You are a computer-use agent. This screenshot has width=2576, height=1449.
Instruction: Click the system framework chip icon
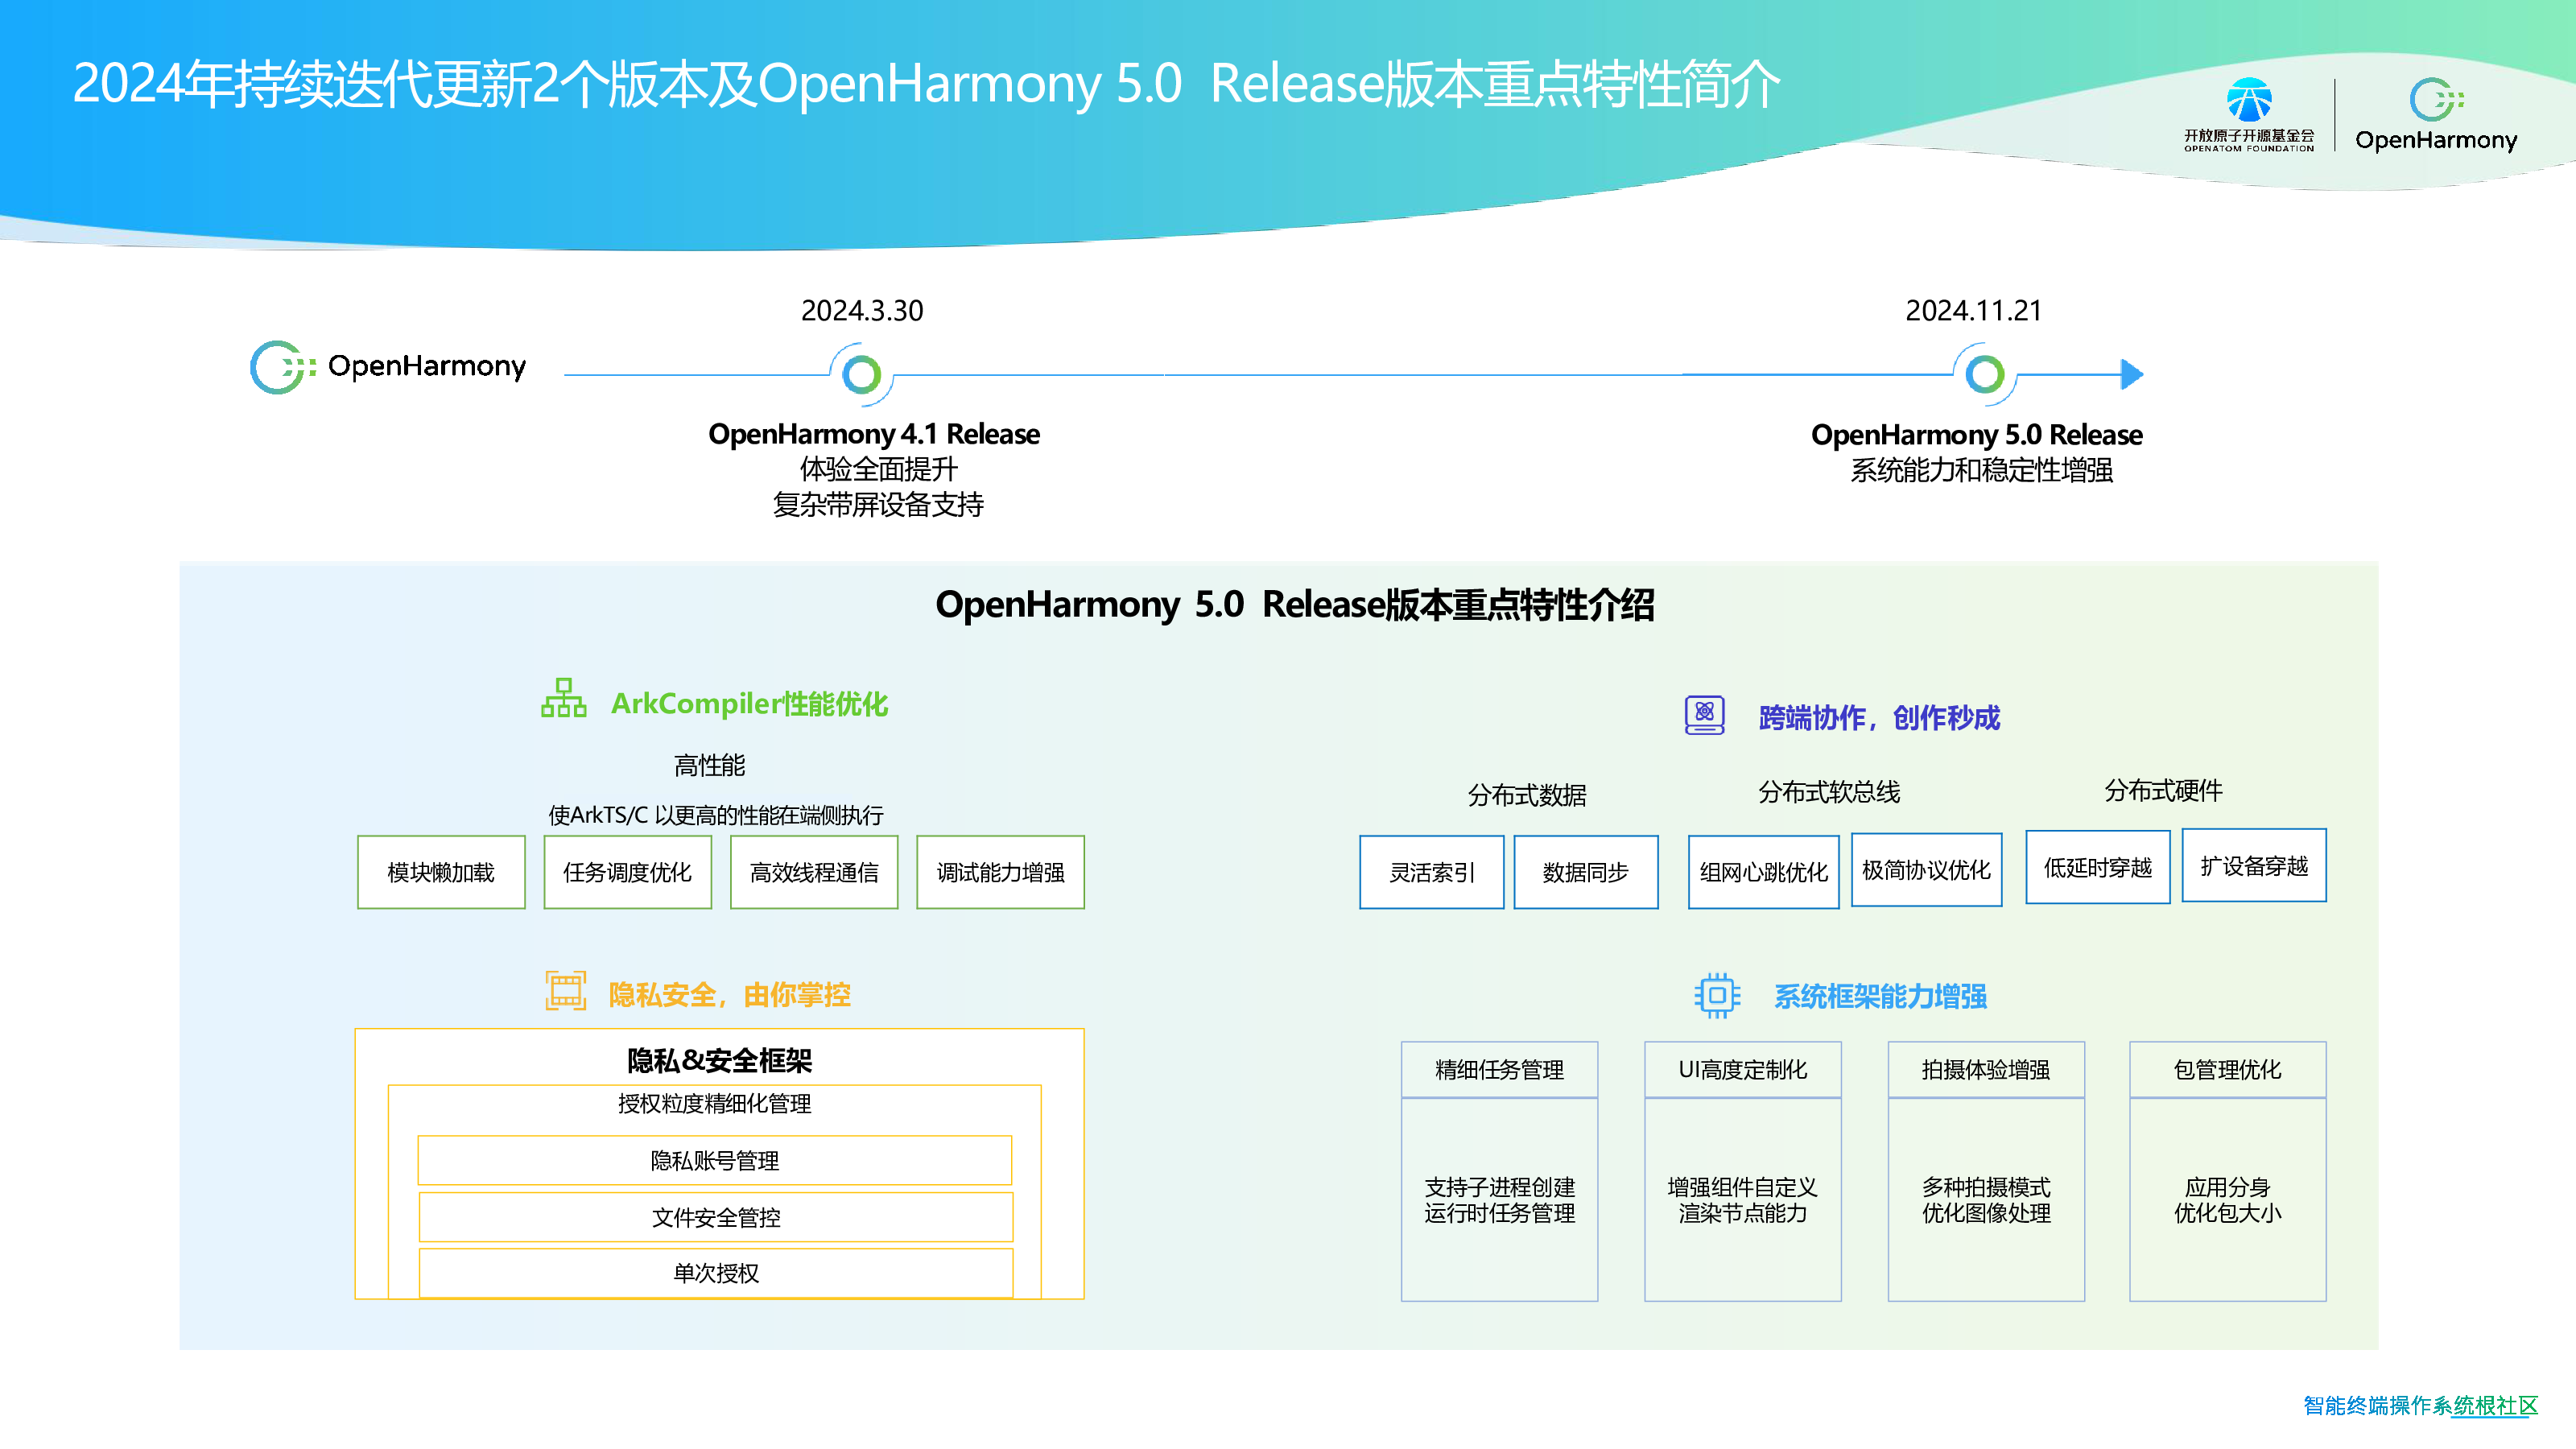(x=1716, y=995)
